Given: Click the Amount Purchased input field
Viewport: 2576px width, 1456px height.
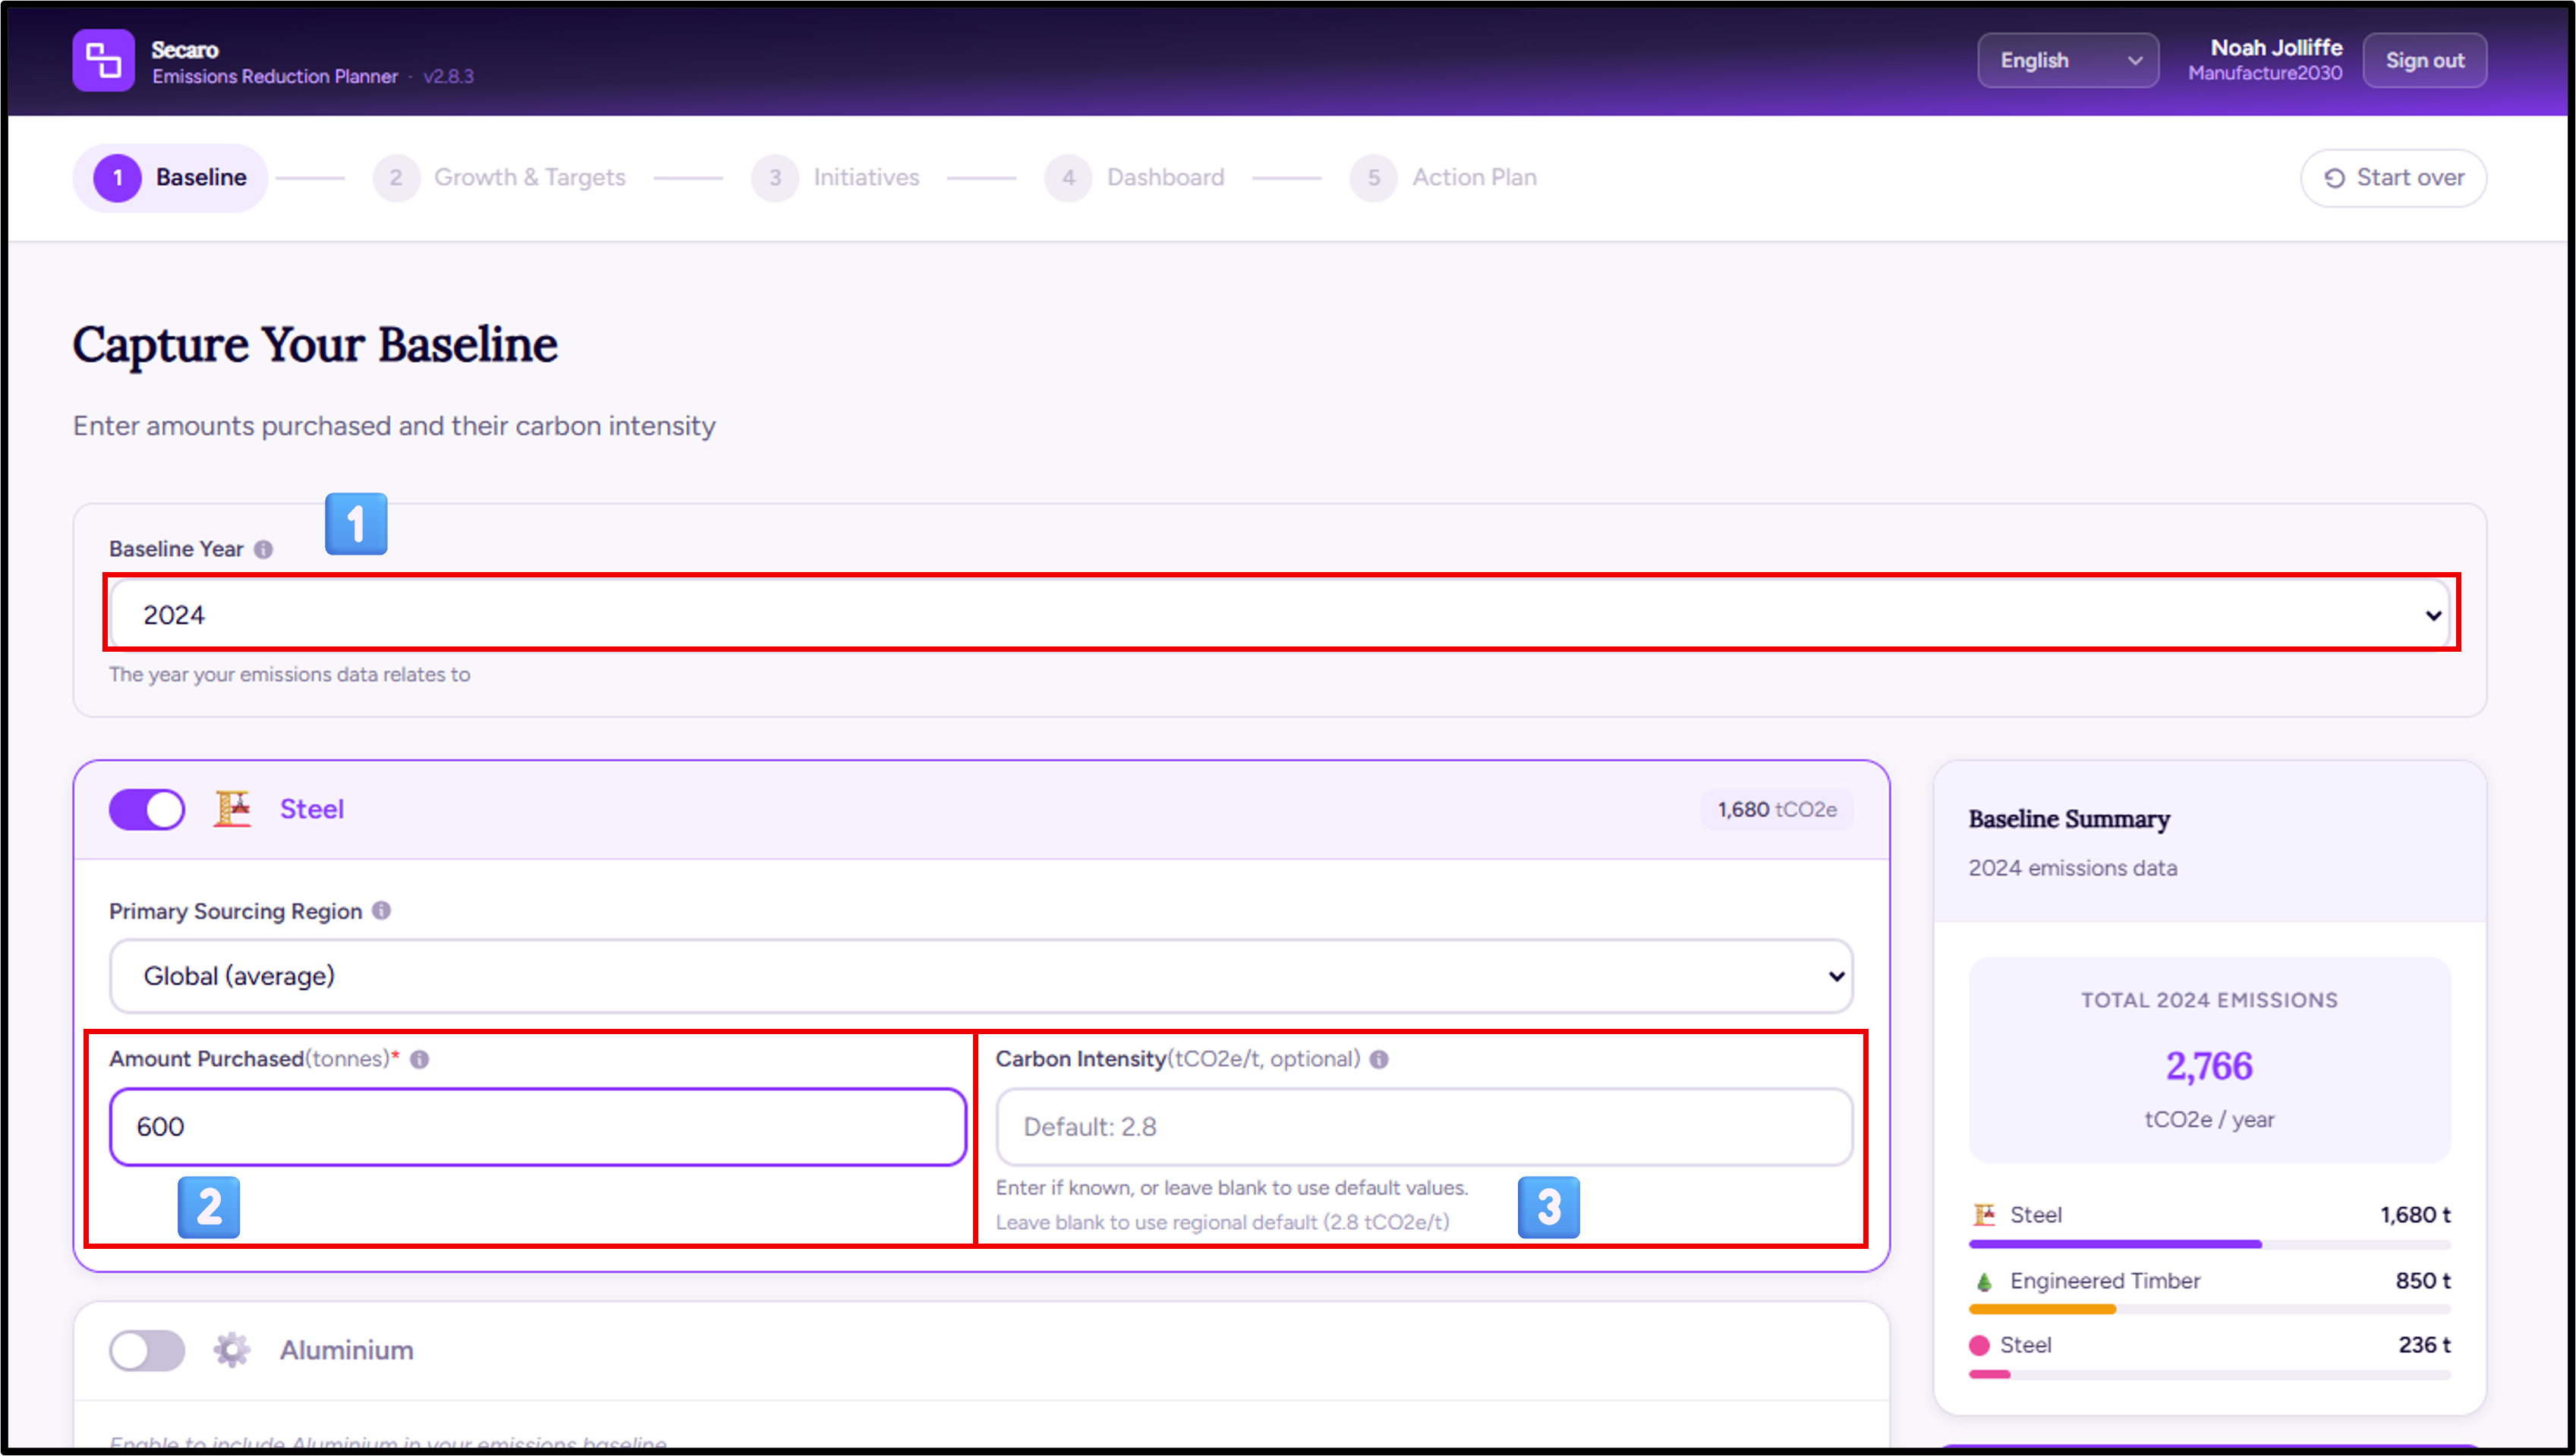Looking at the screenshot, I should pos(538,1127).
